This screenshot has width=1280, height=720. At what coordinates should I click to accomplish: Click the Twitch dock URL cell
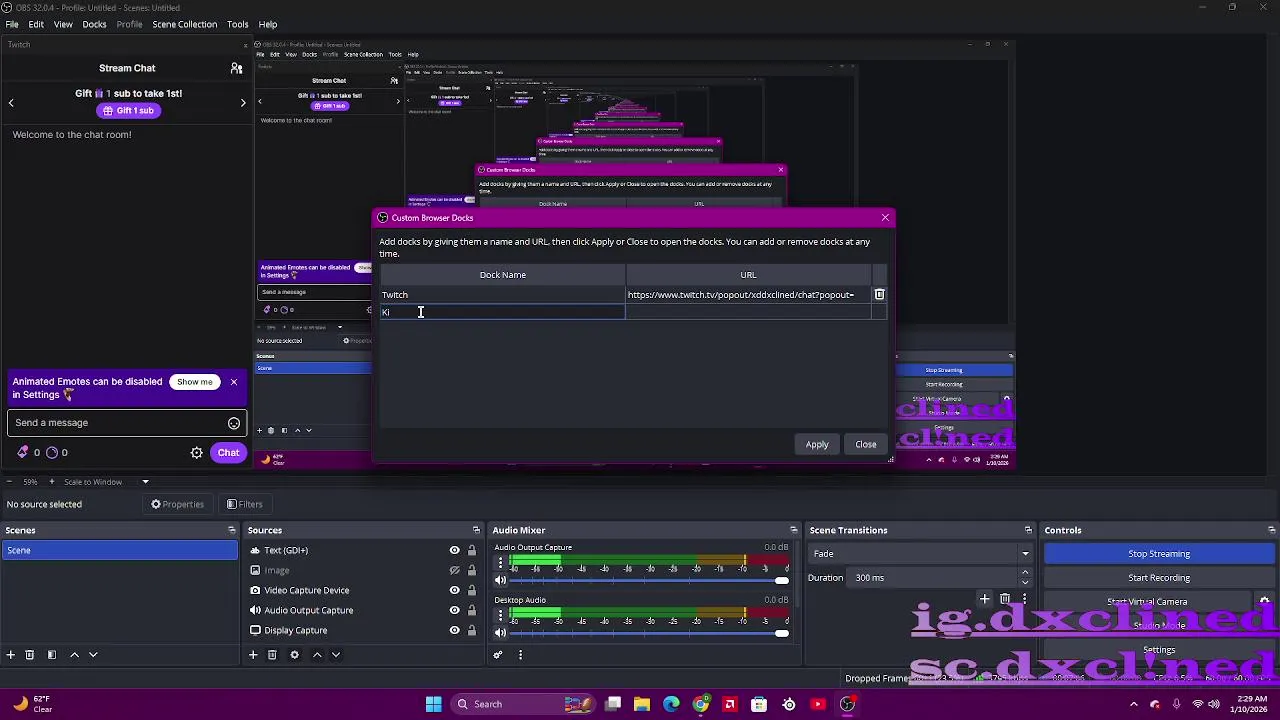[x=748, y=295]
